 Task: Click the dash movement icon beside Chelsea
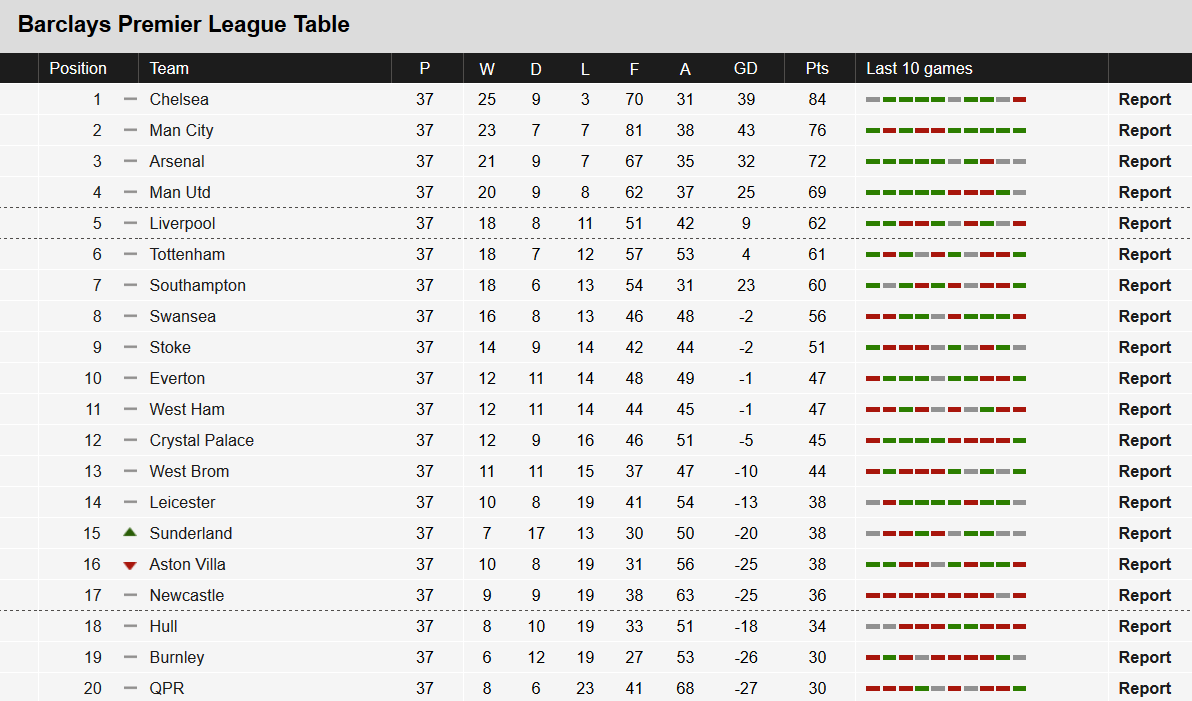pyautogui.click(x=129, y=99)
